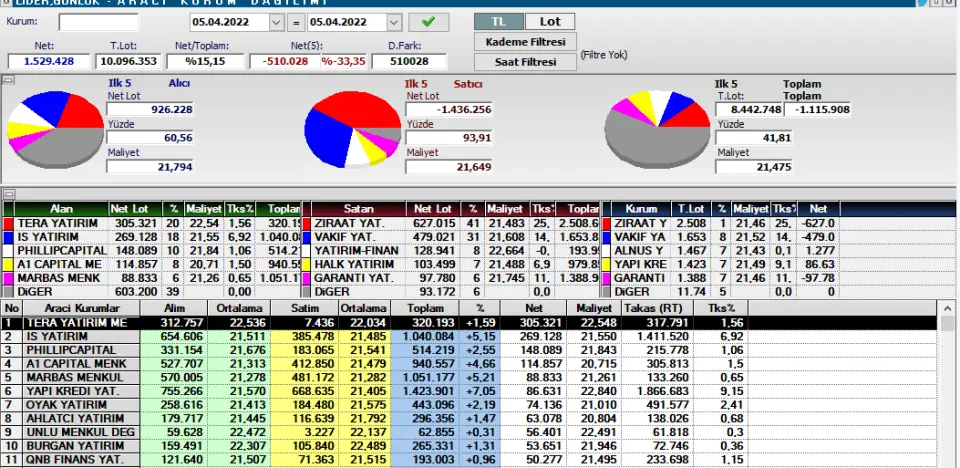Open the Saat Filtresi filter
The image size is (960, 468).
coord(526,62)
